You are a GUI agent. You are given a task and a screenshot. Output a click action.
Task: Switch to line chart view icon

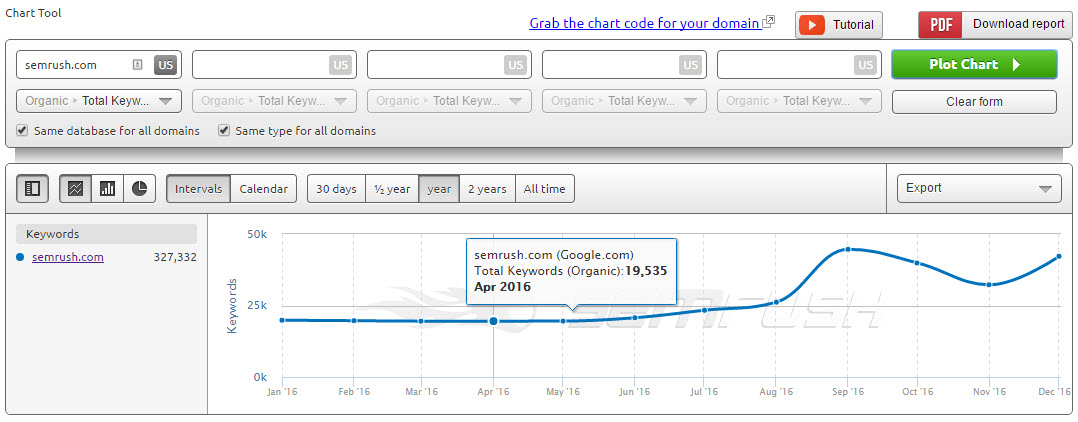point(76,188)
